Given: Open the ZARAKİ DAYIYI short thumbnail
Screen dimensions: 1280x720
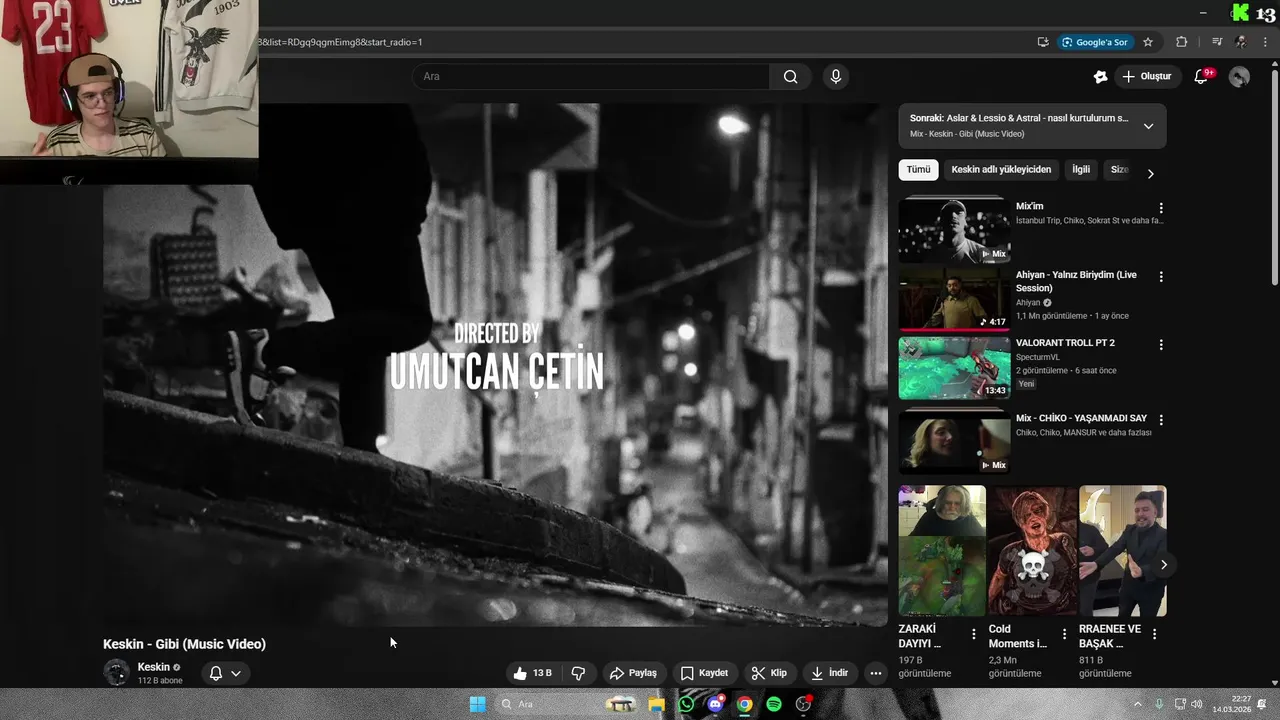Looking at the screenshot, I should coord(942,551).
